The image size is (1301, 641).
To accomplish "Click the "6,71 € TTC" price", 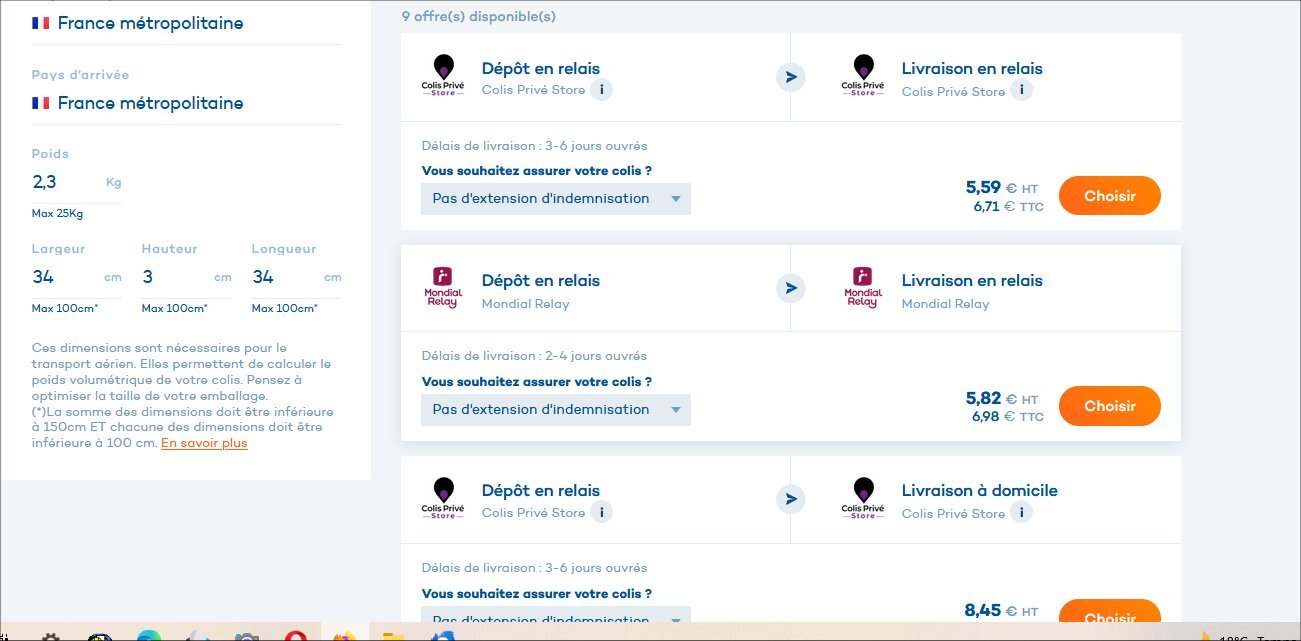I will click(1008, 206).
